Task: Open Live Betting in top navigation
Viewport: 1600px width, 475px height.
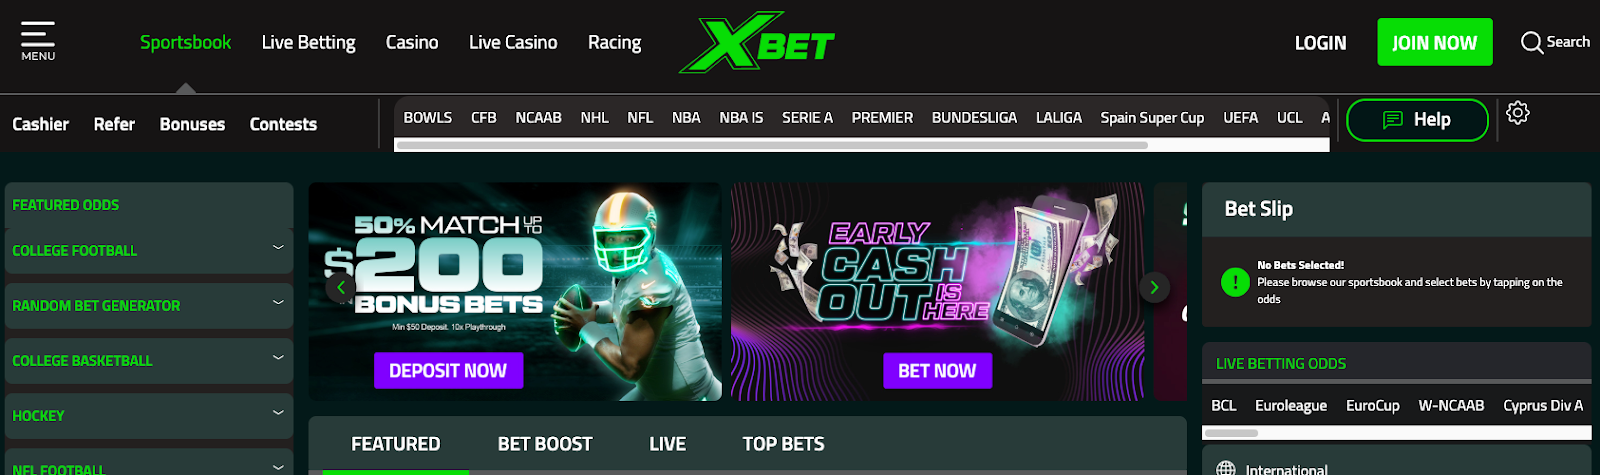Action: pos(308,42)
